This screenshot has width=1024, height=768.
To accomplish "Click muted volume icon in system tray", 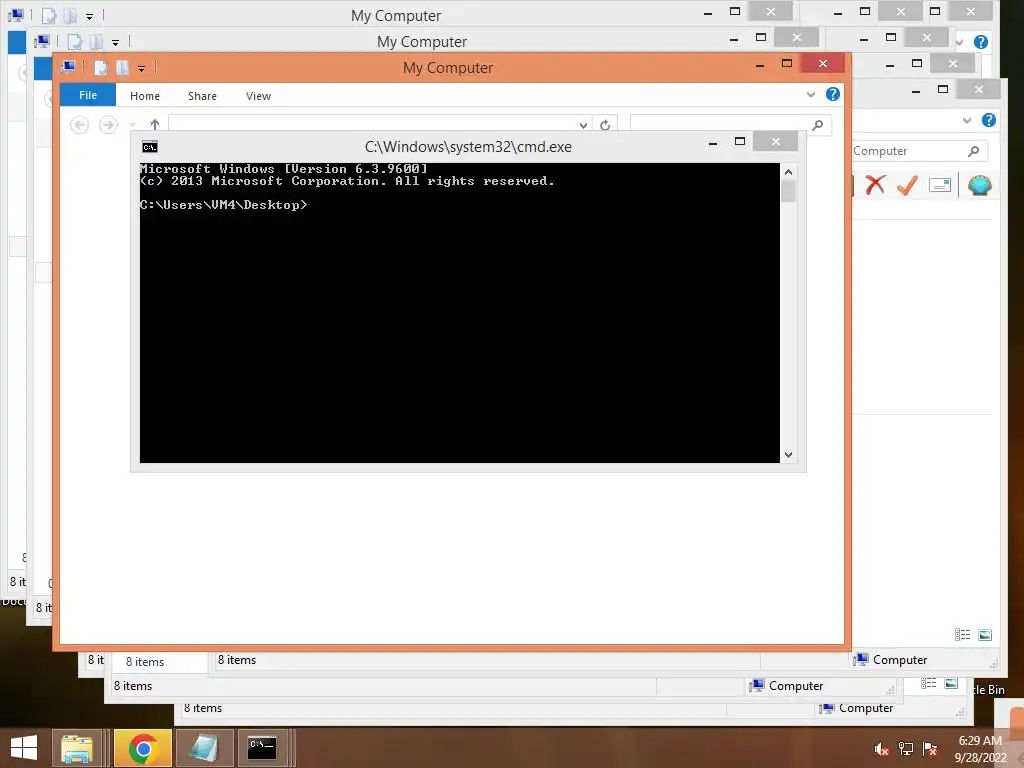I will tap(882, 749).
